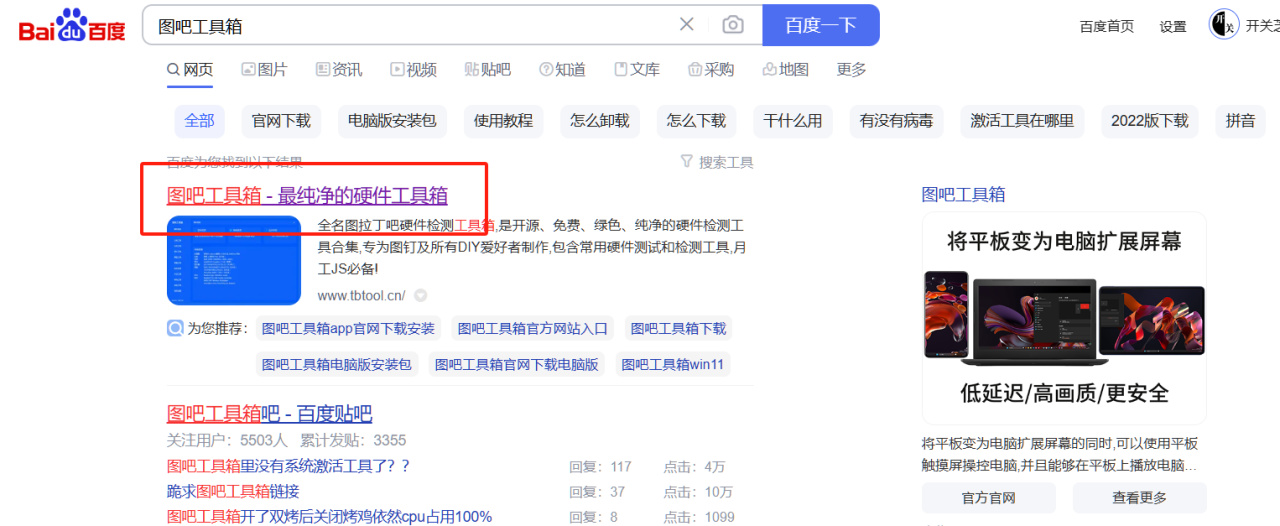Select the 全部 filter chip

pyautogui.click(x=199, y=120)
